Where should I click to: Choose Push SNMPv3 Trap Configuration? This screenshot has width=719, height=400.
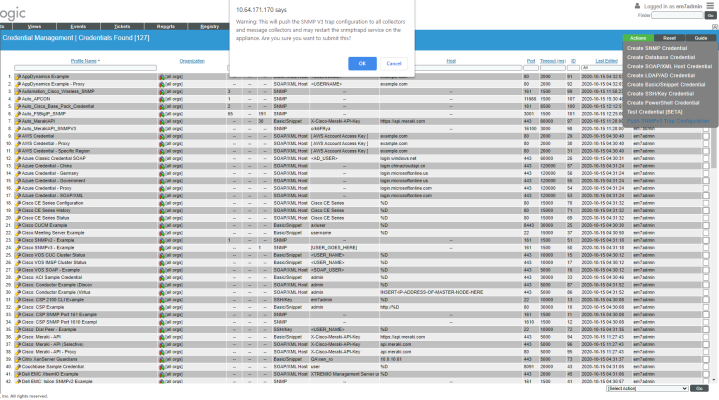coord(668,121)
